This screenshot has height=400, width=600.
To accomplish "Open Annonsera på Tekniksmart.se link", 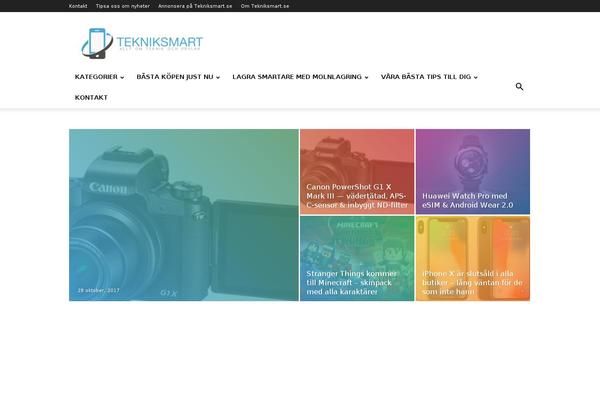I will (x=195, y=6).
